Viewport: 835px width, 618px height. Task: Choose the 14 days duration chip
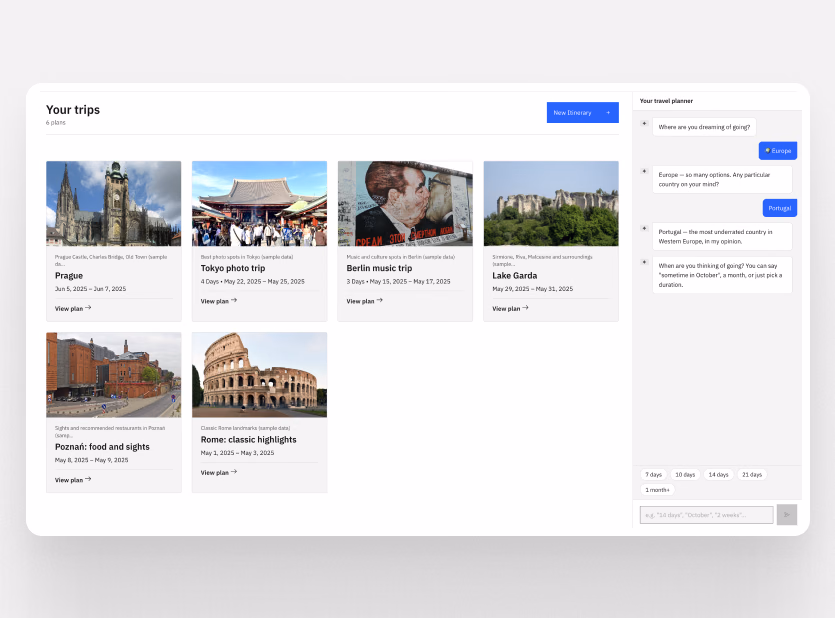718,474
